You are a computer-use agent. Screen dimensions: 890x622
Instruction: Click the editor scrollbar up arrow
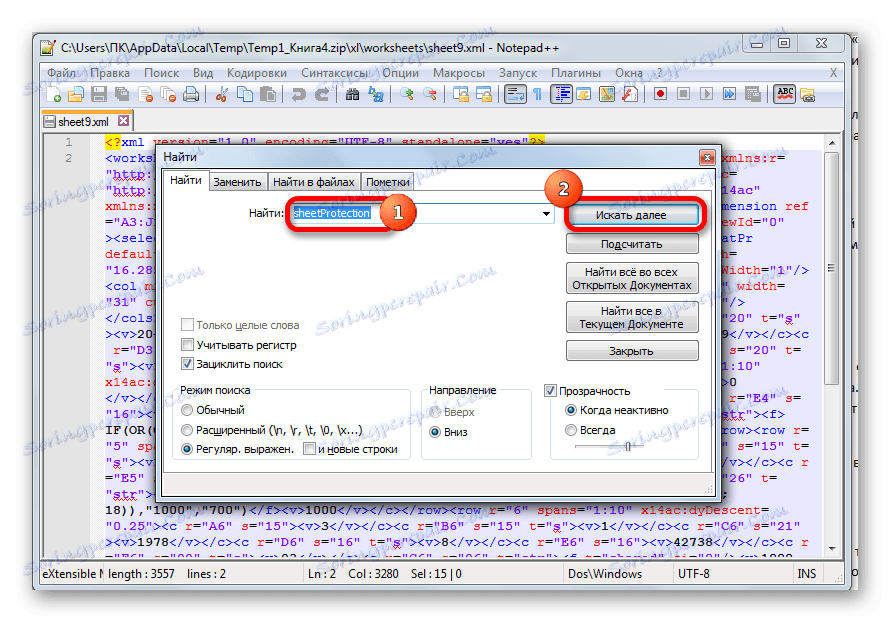pyautogui.click(x=832, y=143)
